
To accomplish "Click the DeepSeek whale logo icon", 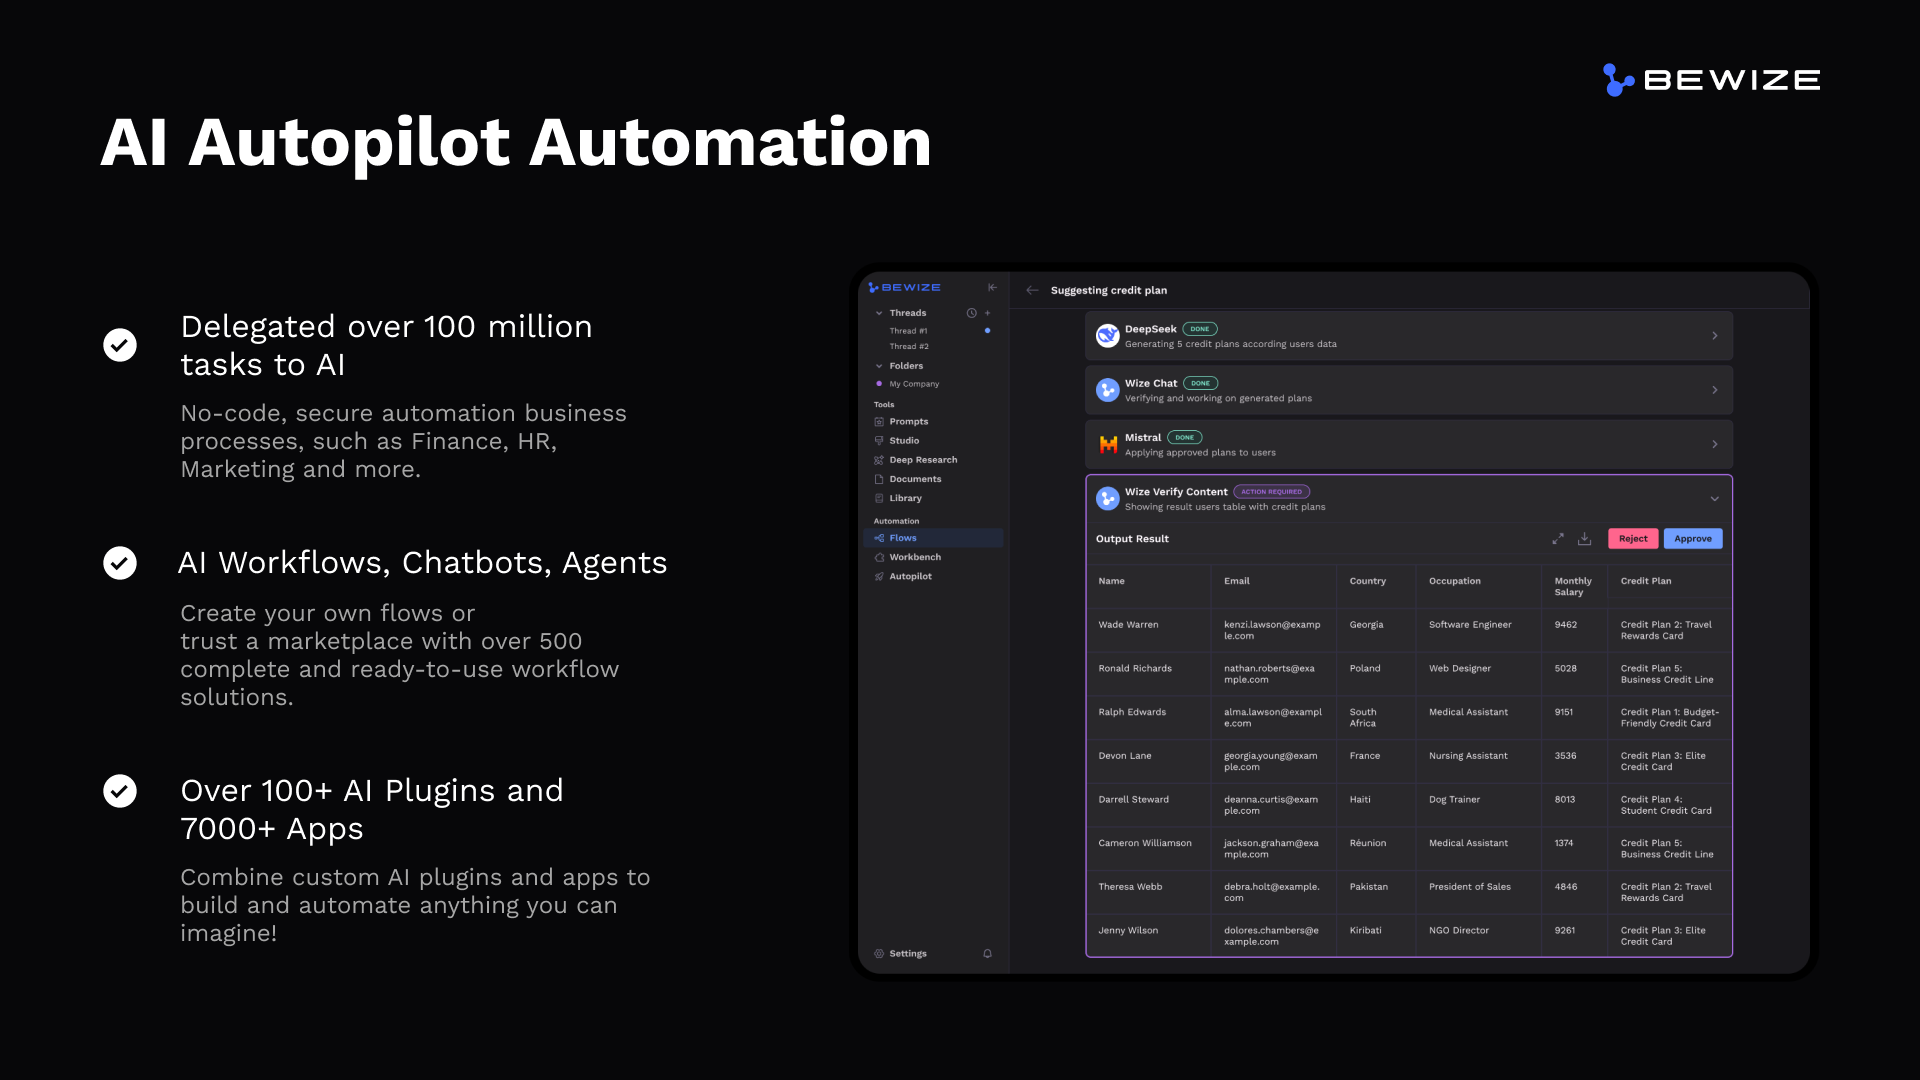I will 1107,336.
